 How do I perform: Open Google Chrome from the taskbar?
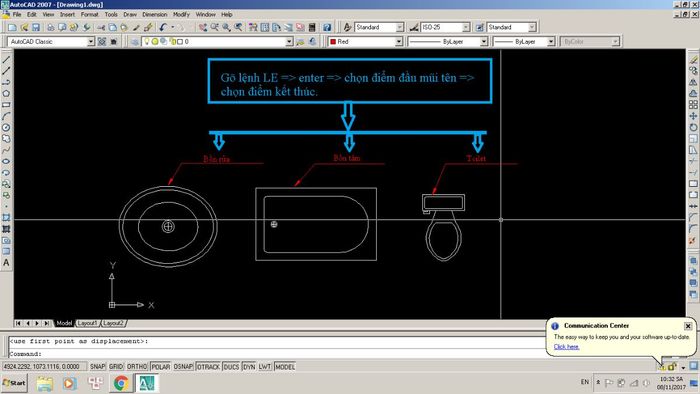pos(121,383)
